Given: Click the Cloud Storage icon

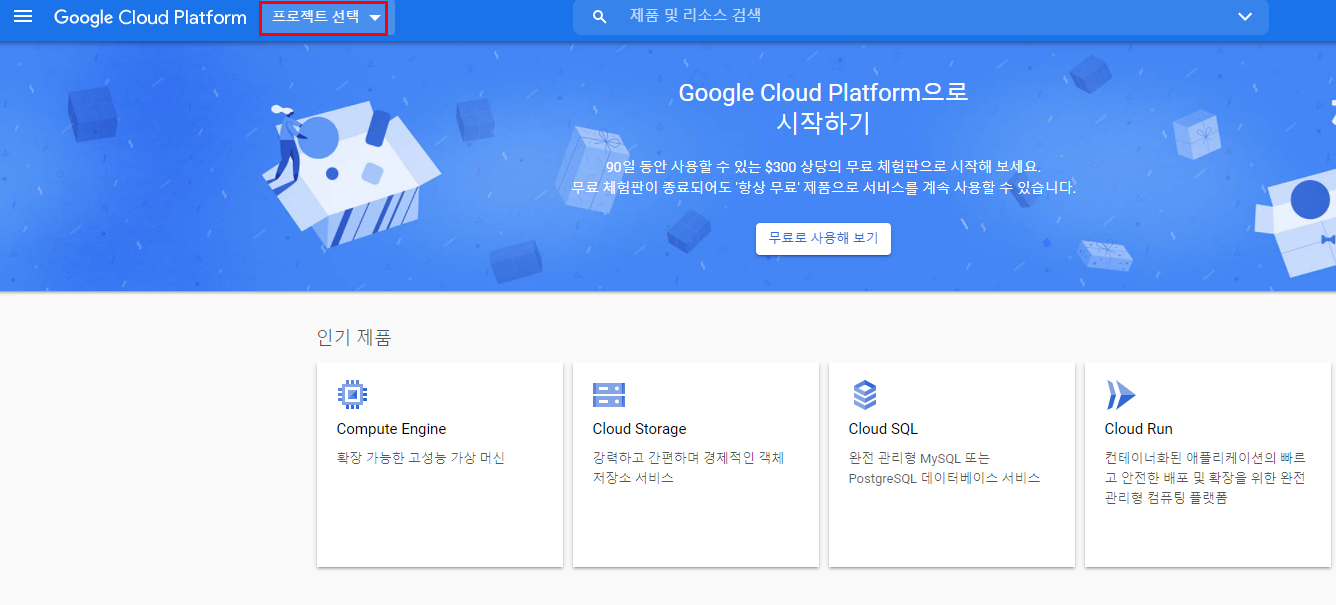Looking at the screenshot, I should (x=609, y=395).
